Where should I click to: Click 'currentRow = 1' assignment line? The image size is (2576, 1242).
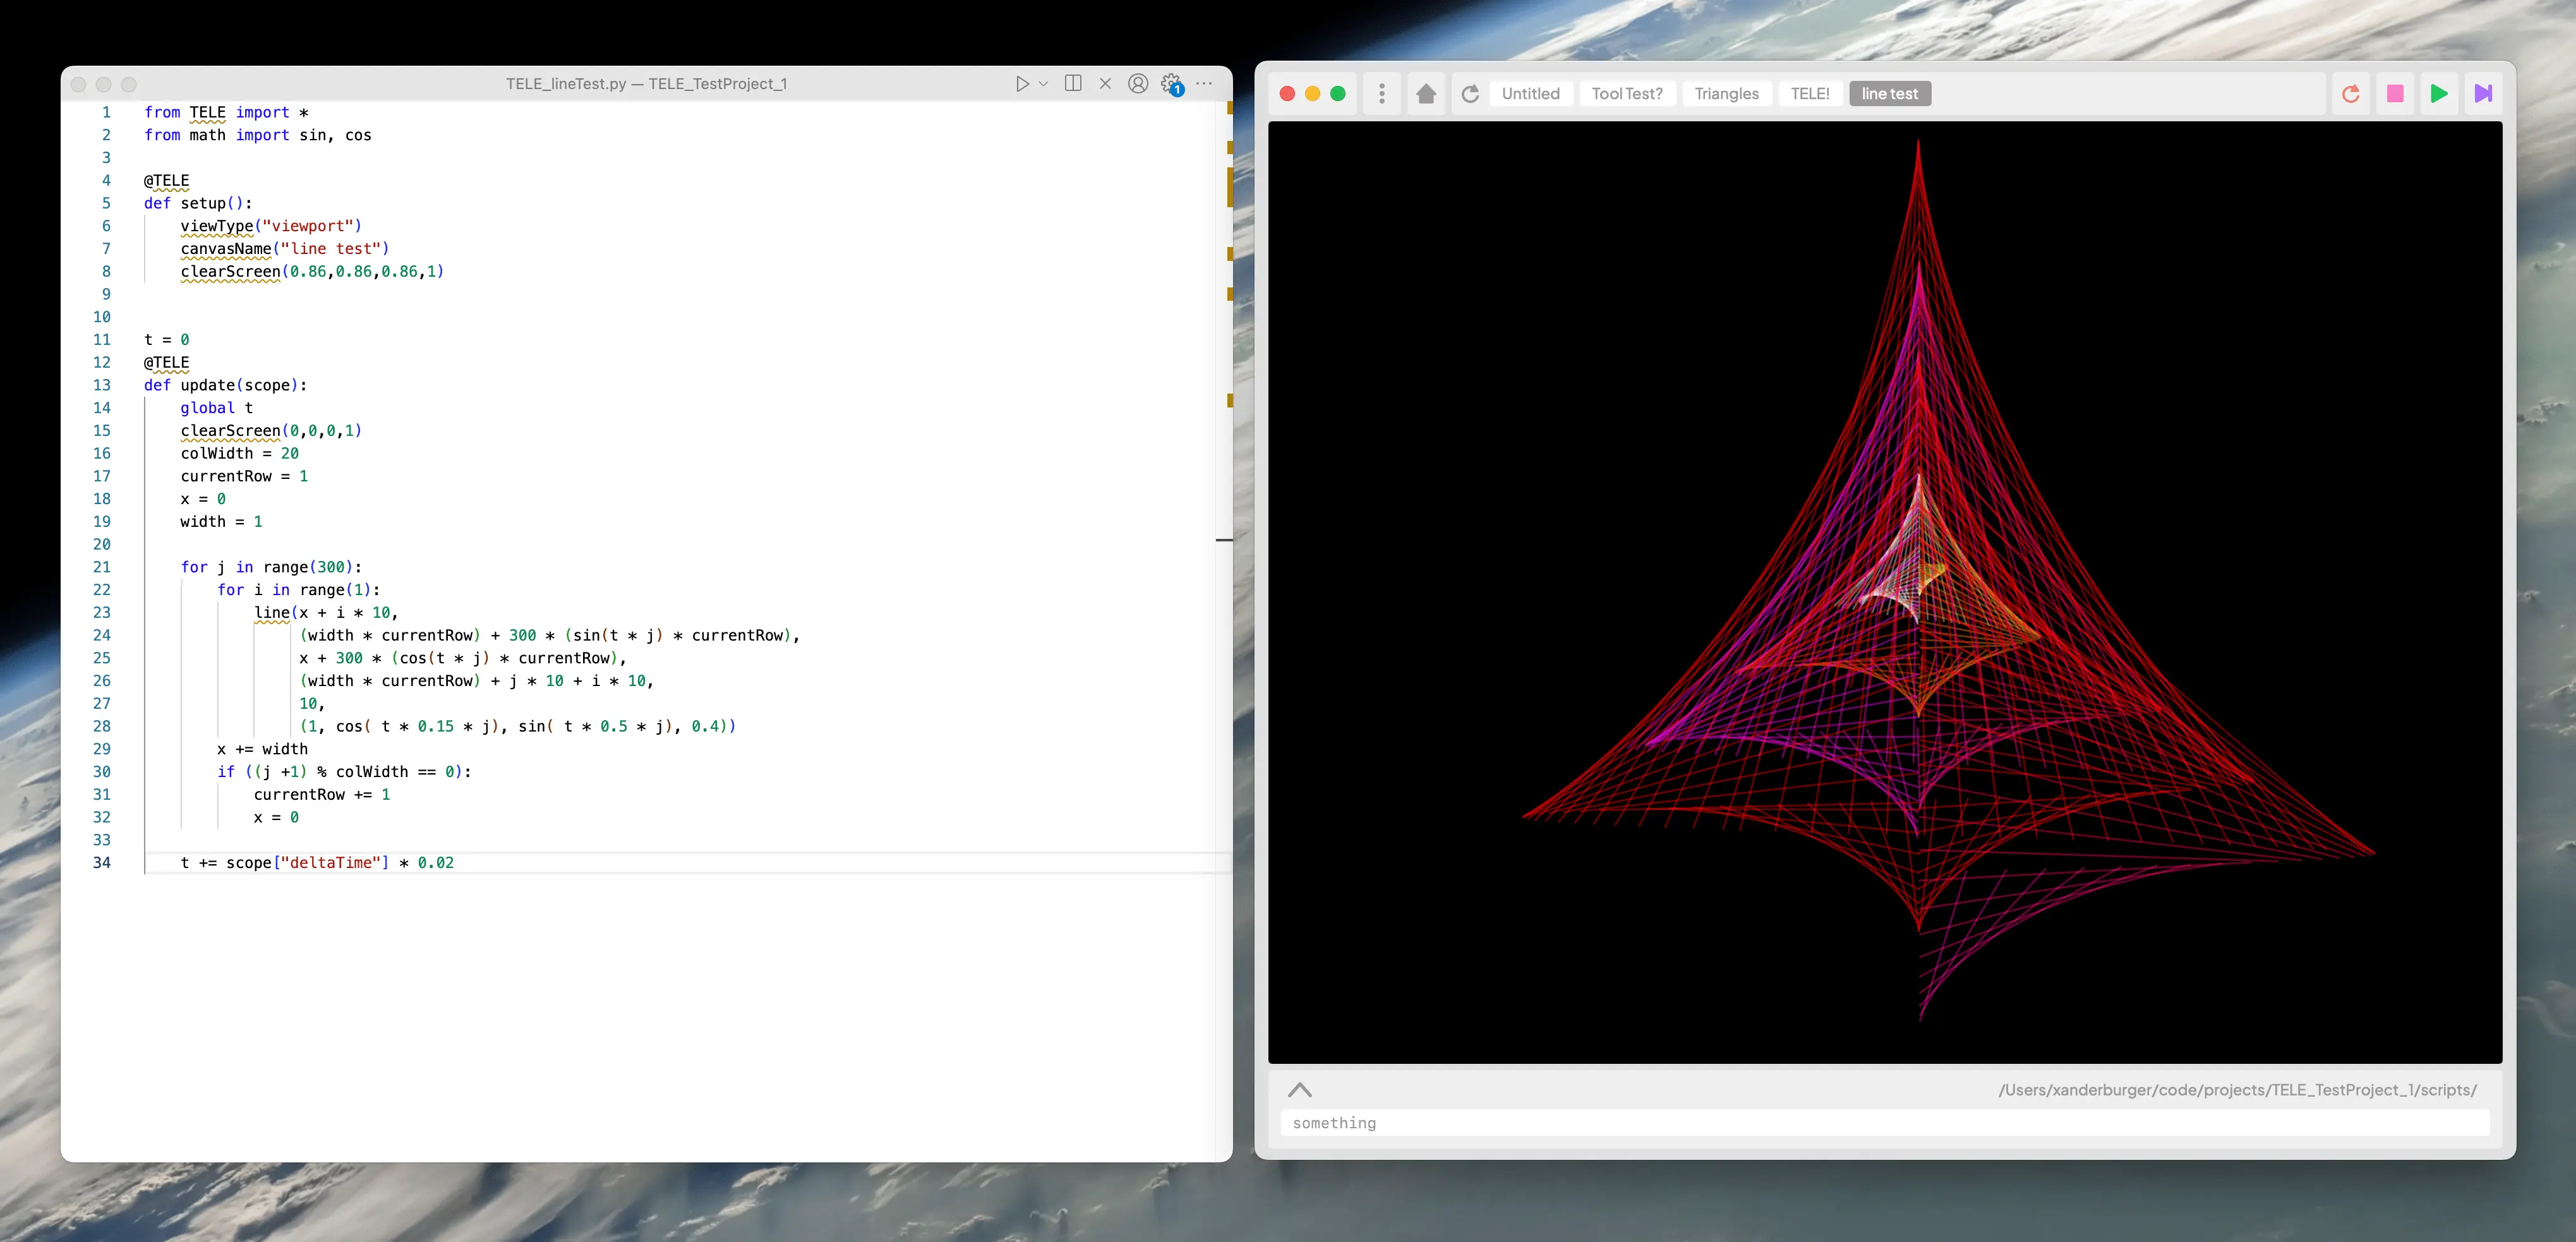pos(244,476)
